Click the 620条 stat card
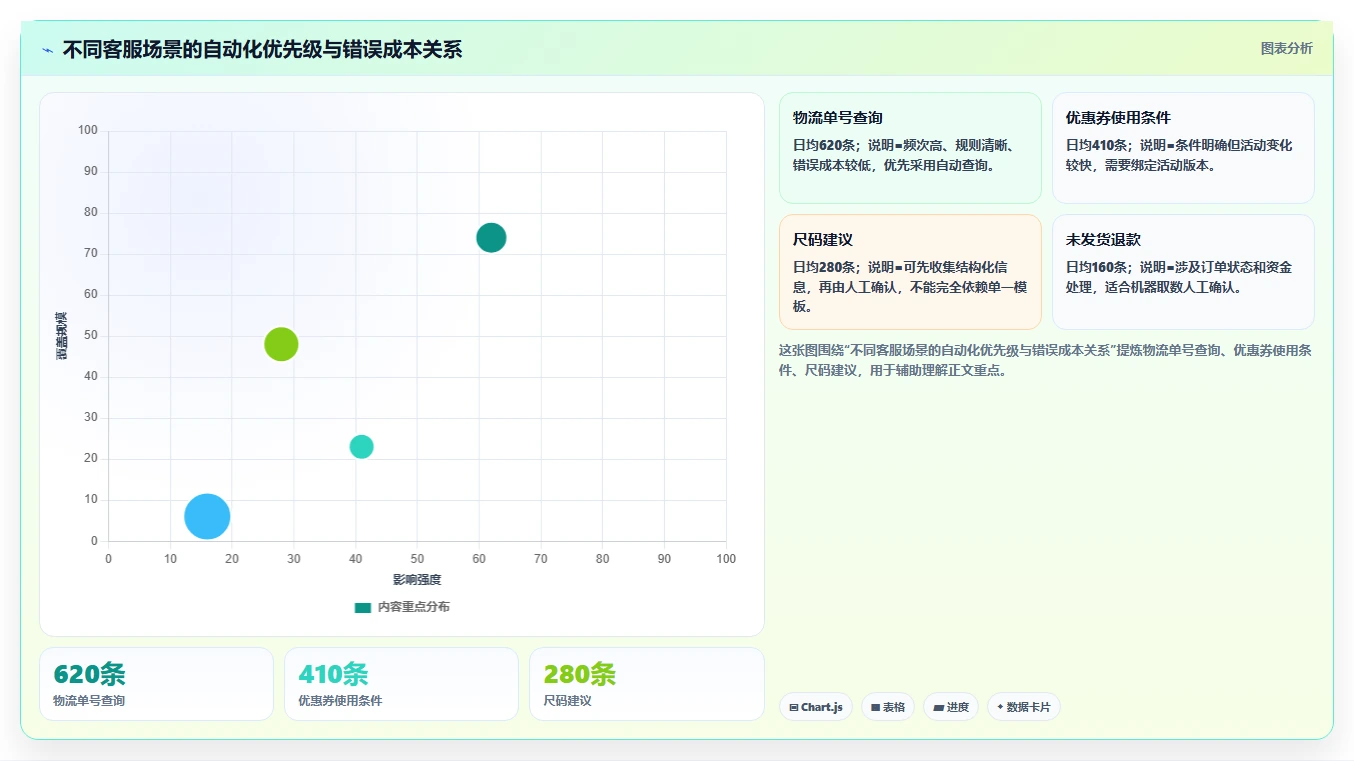This screenshot has height=761, width=1354. [x=156, y=684]
